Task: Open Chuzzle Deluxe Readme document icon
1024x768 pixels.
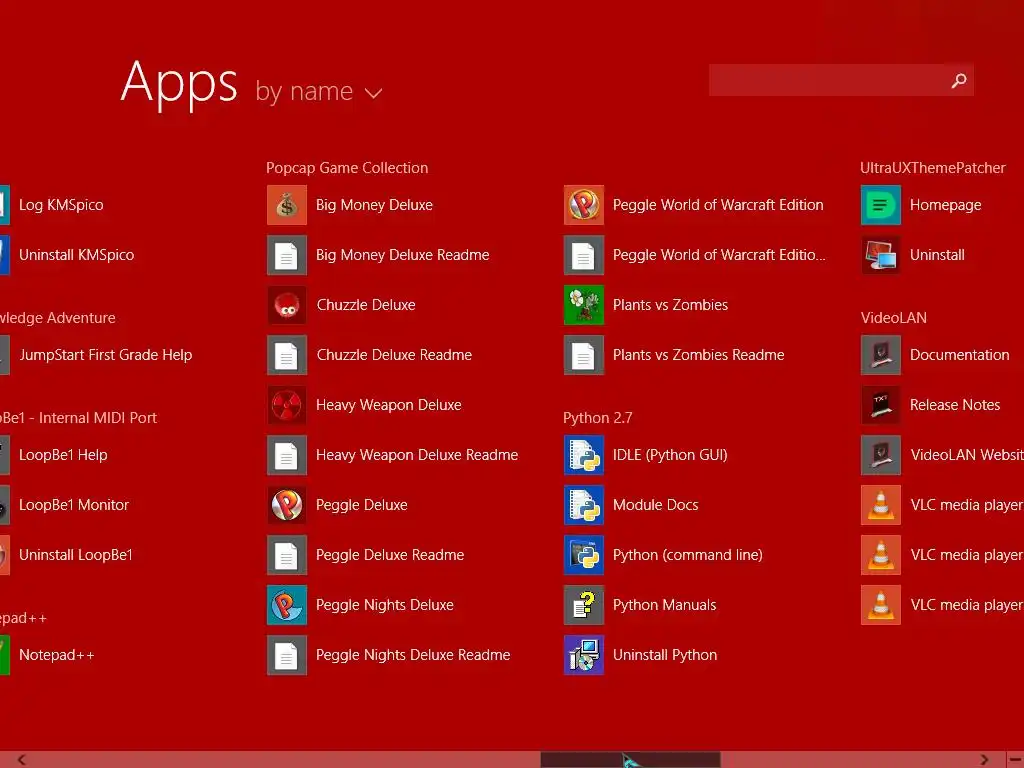Action: [x=287, y=355]
